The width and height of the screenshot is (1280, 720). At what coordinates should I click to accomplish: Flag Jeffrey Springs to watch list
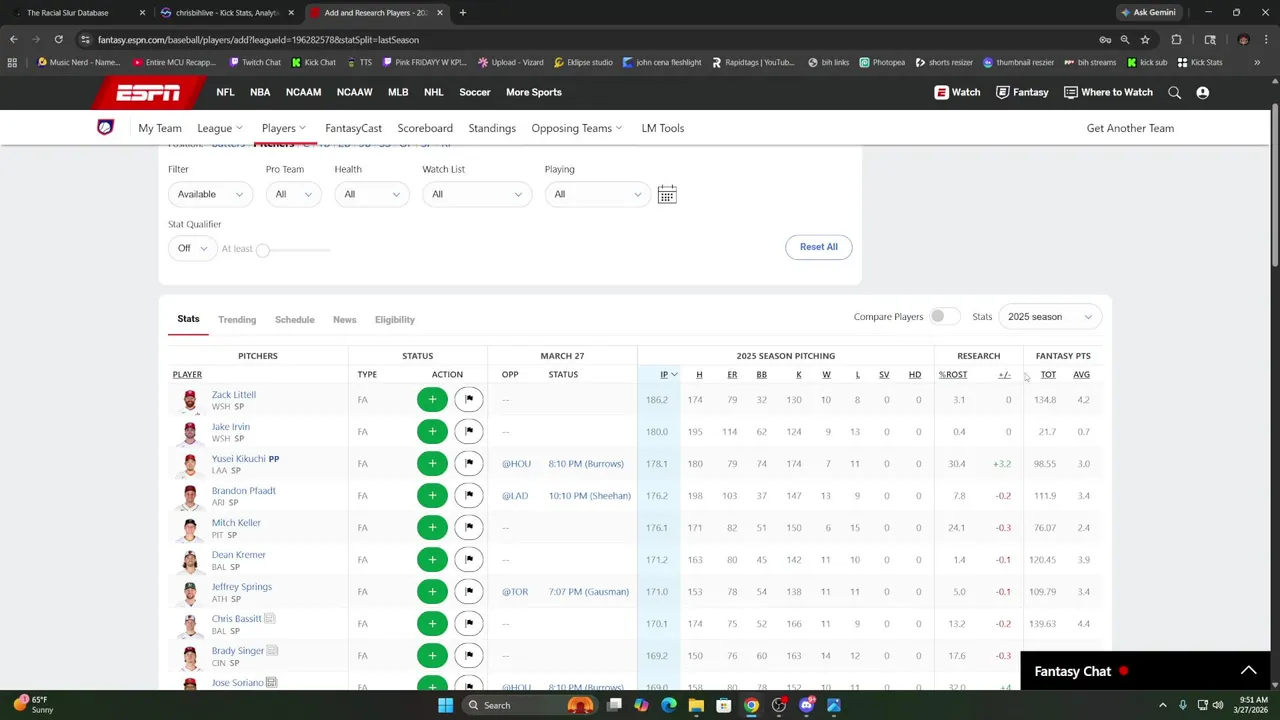point(469,591)
